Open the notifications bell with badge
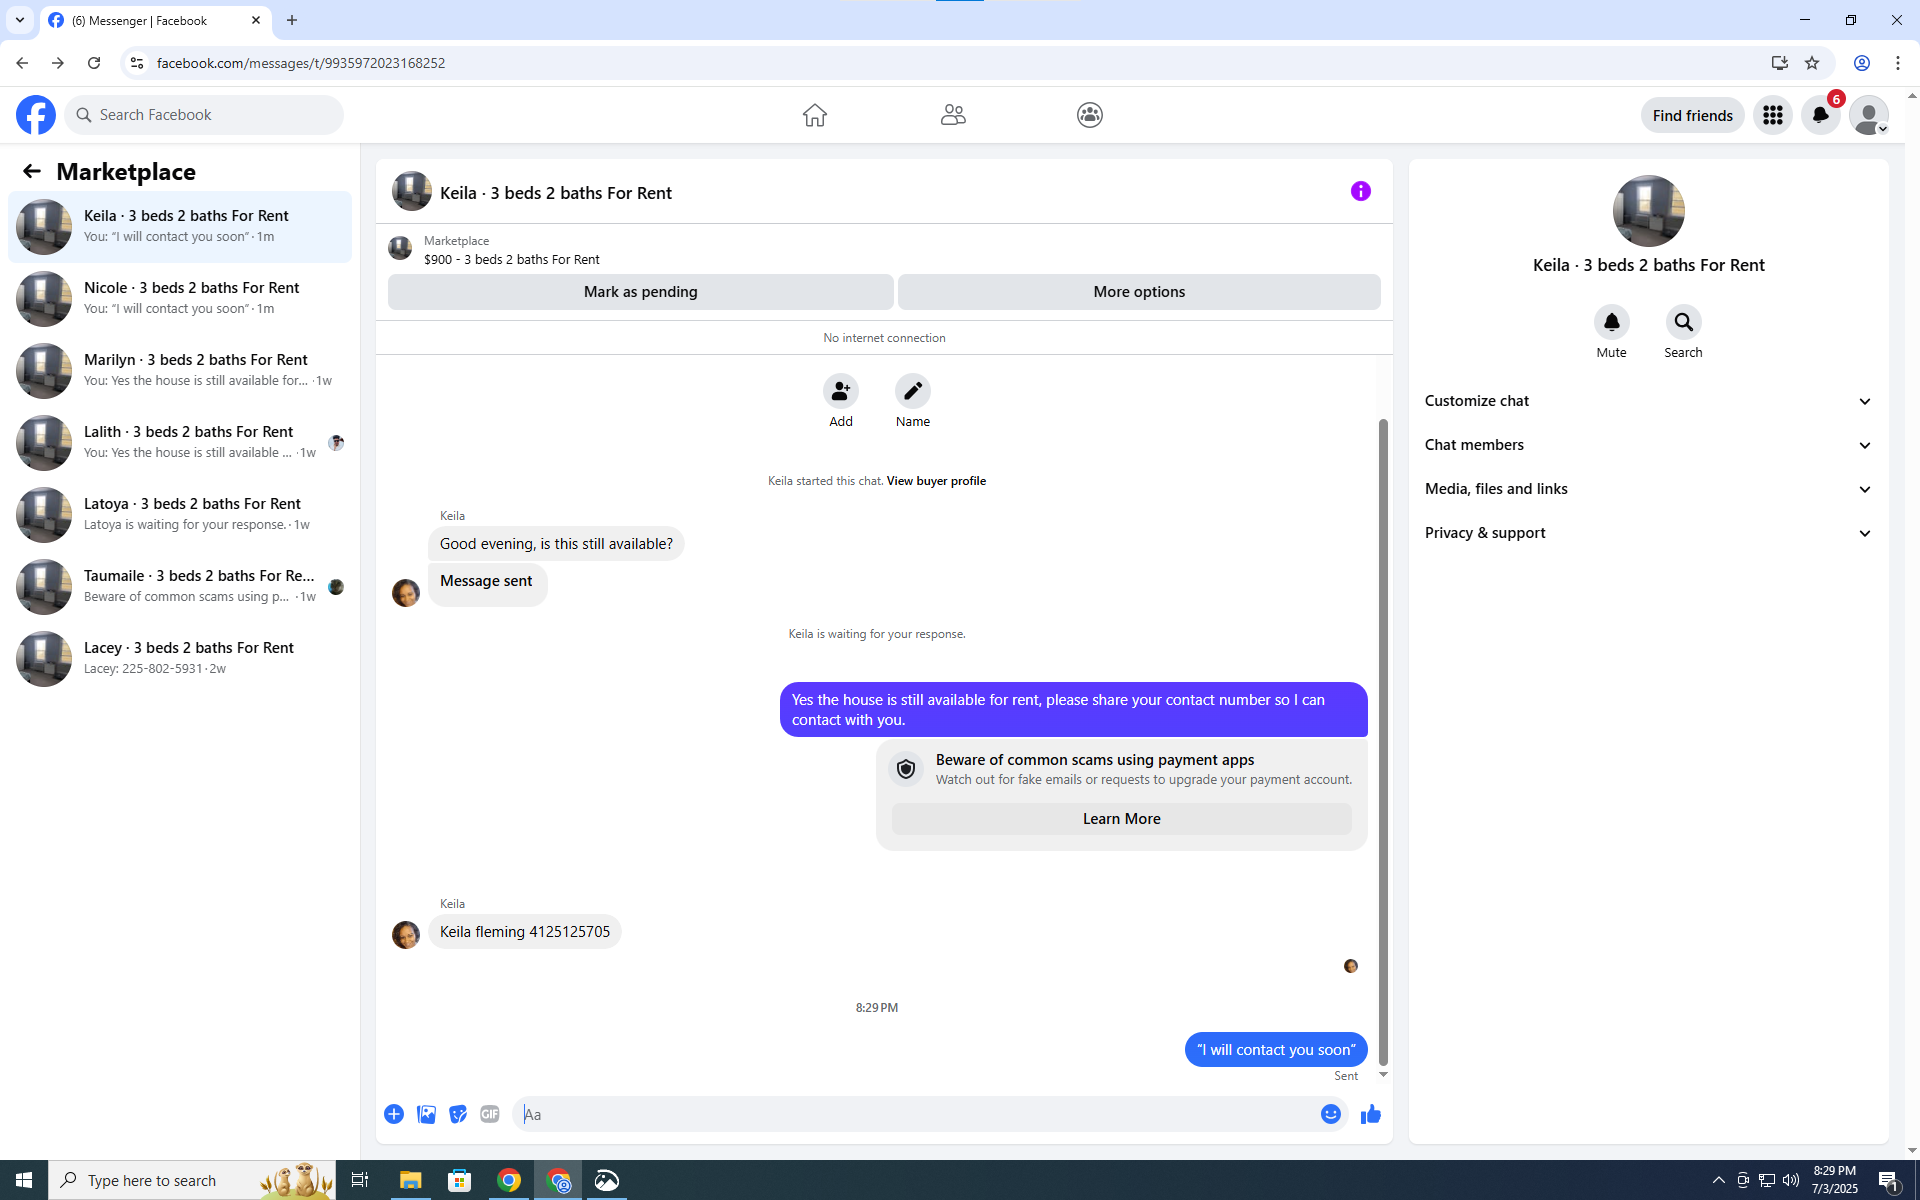This screenshot has height=1200, width=1920. [x=1820, y=115]
